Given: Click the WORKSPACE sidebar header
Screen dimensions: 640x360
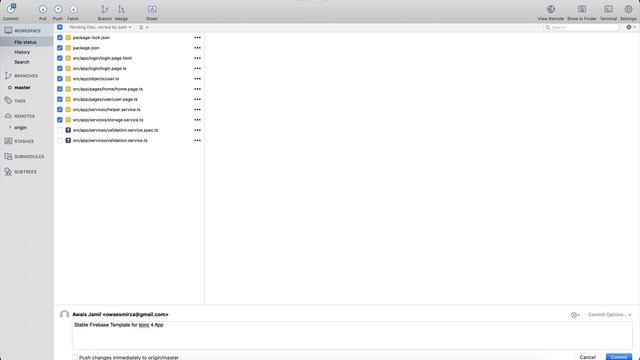Looking at the screenshot, I should click(x=23, y=31).
